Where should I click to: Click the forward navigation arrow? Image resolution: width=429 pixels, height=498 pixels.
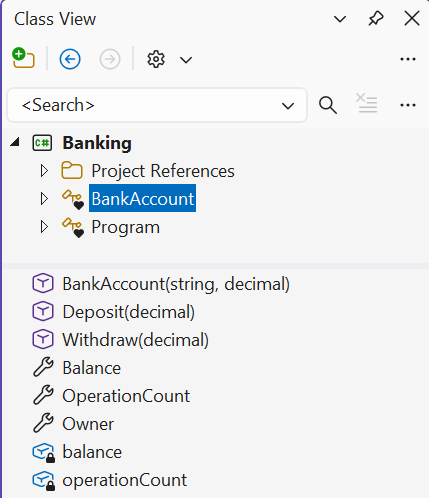(x=110, y=59)
